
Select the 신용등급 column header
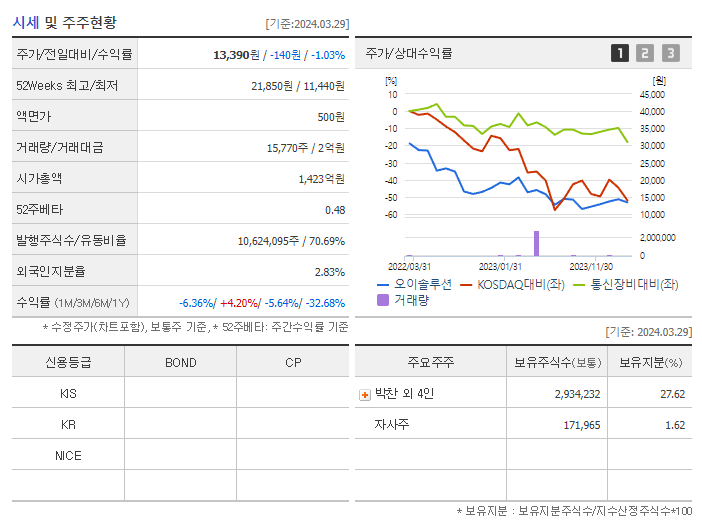tap(68, 362)
